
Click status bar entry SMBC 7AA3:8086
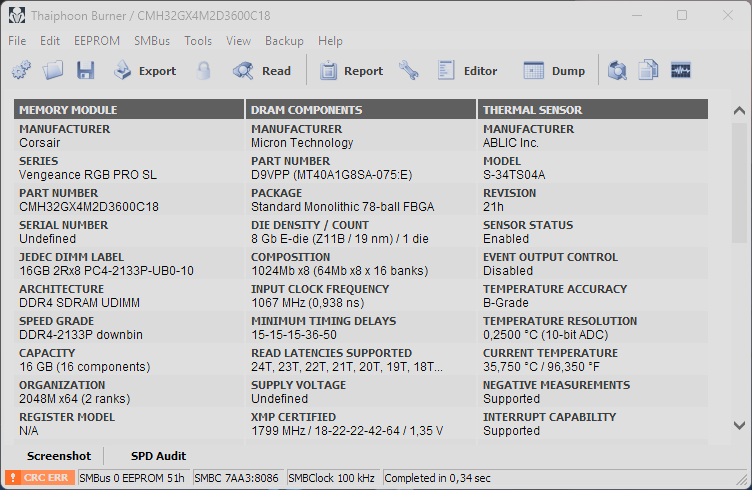pyautogui.click(x=237, y=478)
